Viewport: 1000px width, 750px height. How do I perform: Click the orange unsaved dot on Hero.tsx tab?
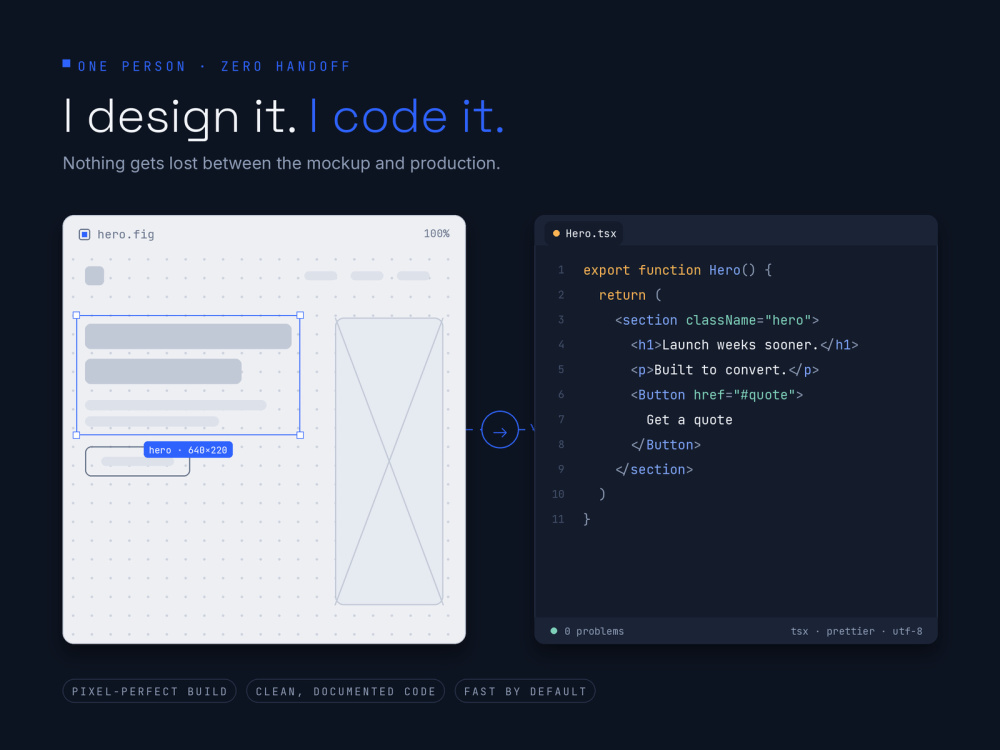(556, 234)
